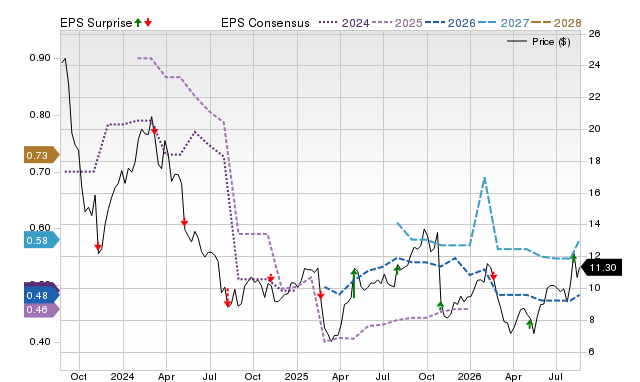Click tall green surprise arrow after April 2025

pos(354,283)
